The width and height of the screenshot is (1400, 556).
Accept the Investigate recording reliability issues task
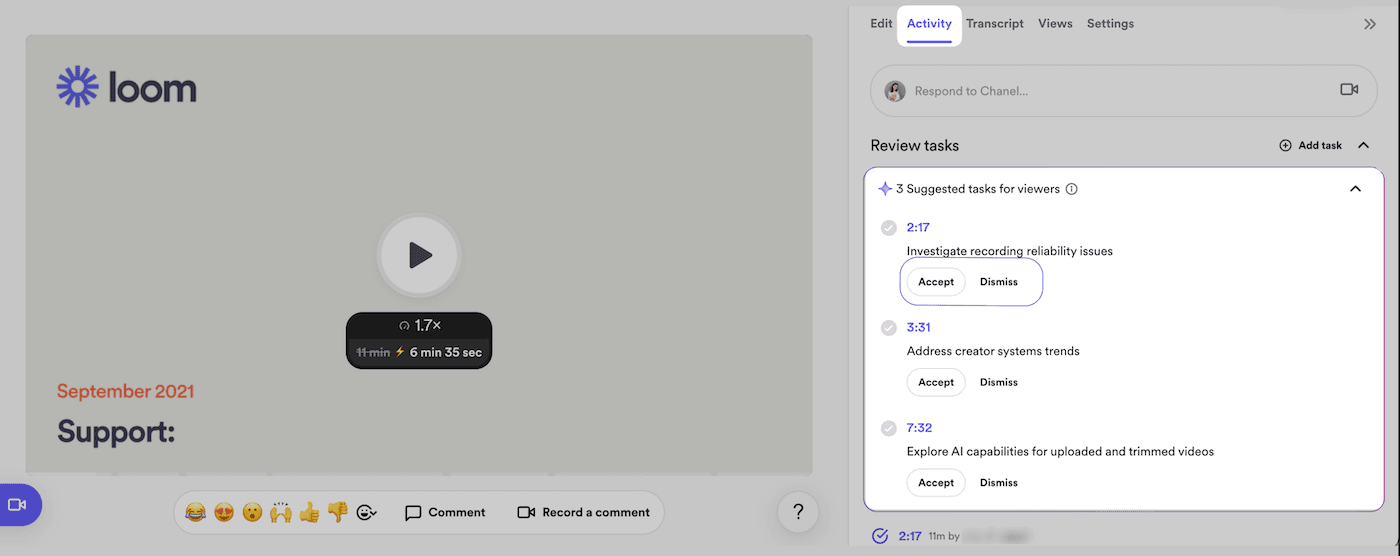pos(936,282)
